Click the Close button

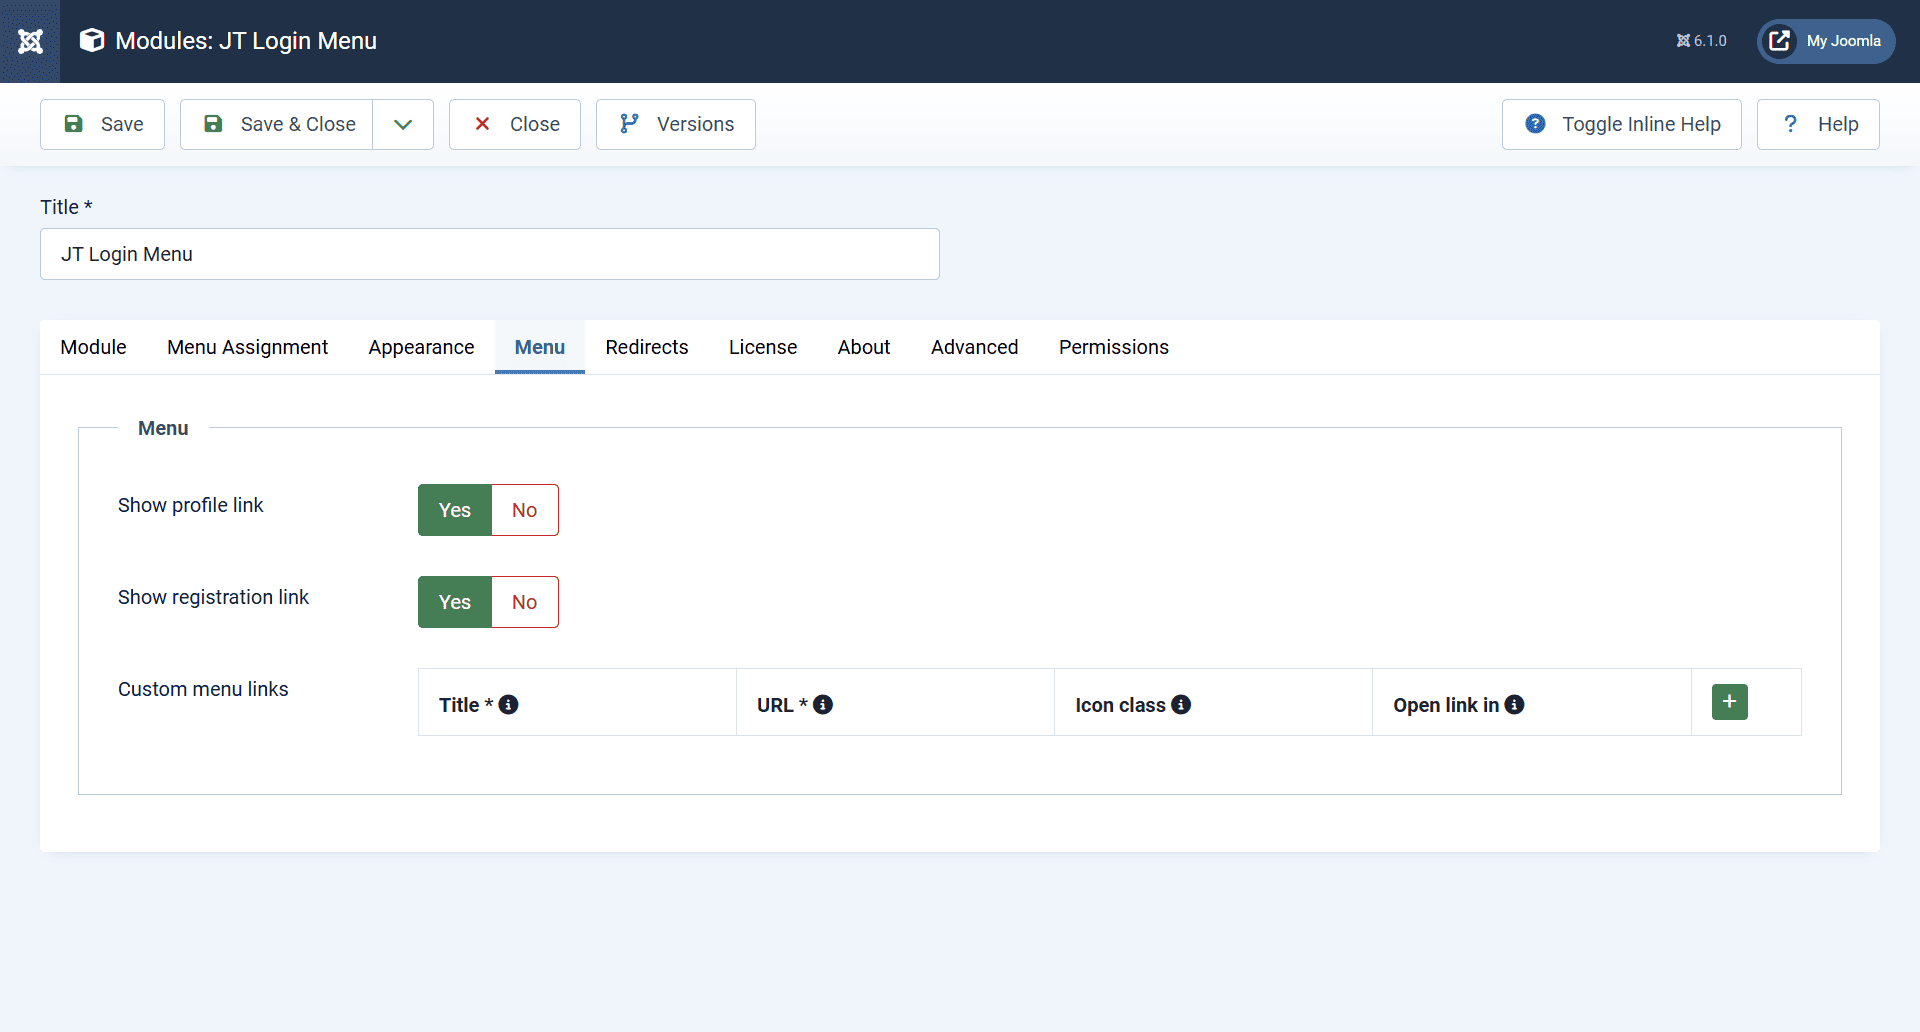coord(514,123)
